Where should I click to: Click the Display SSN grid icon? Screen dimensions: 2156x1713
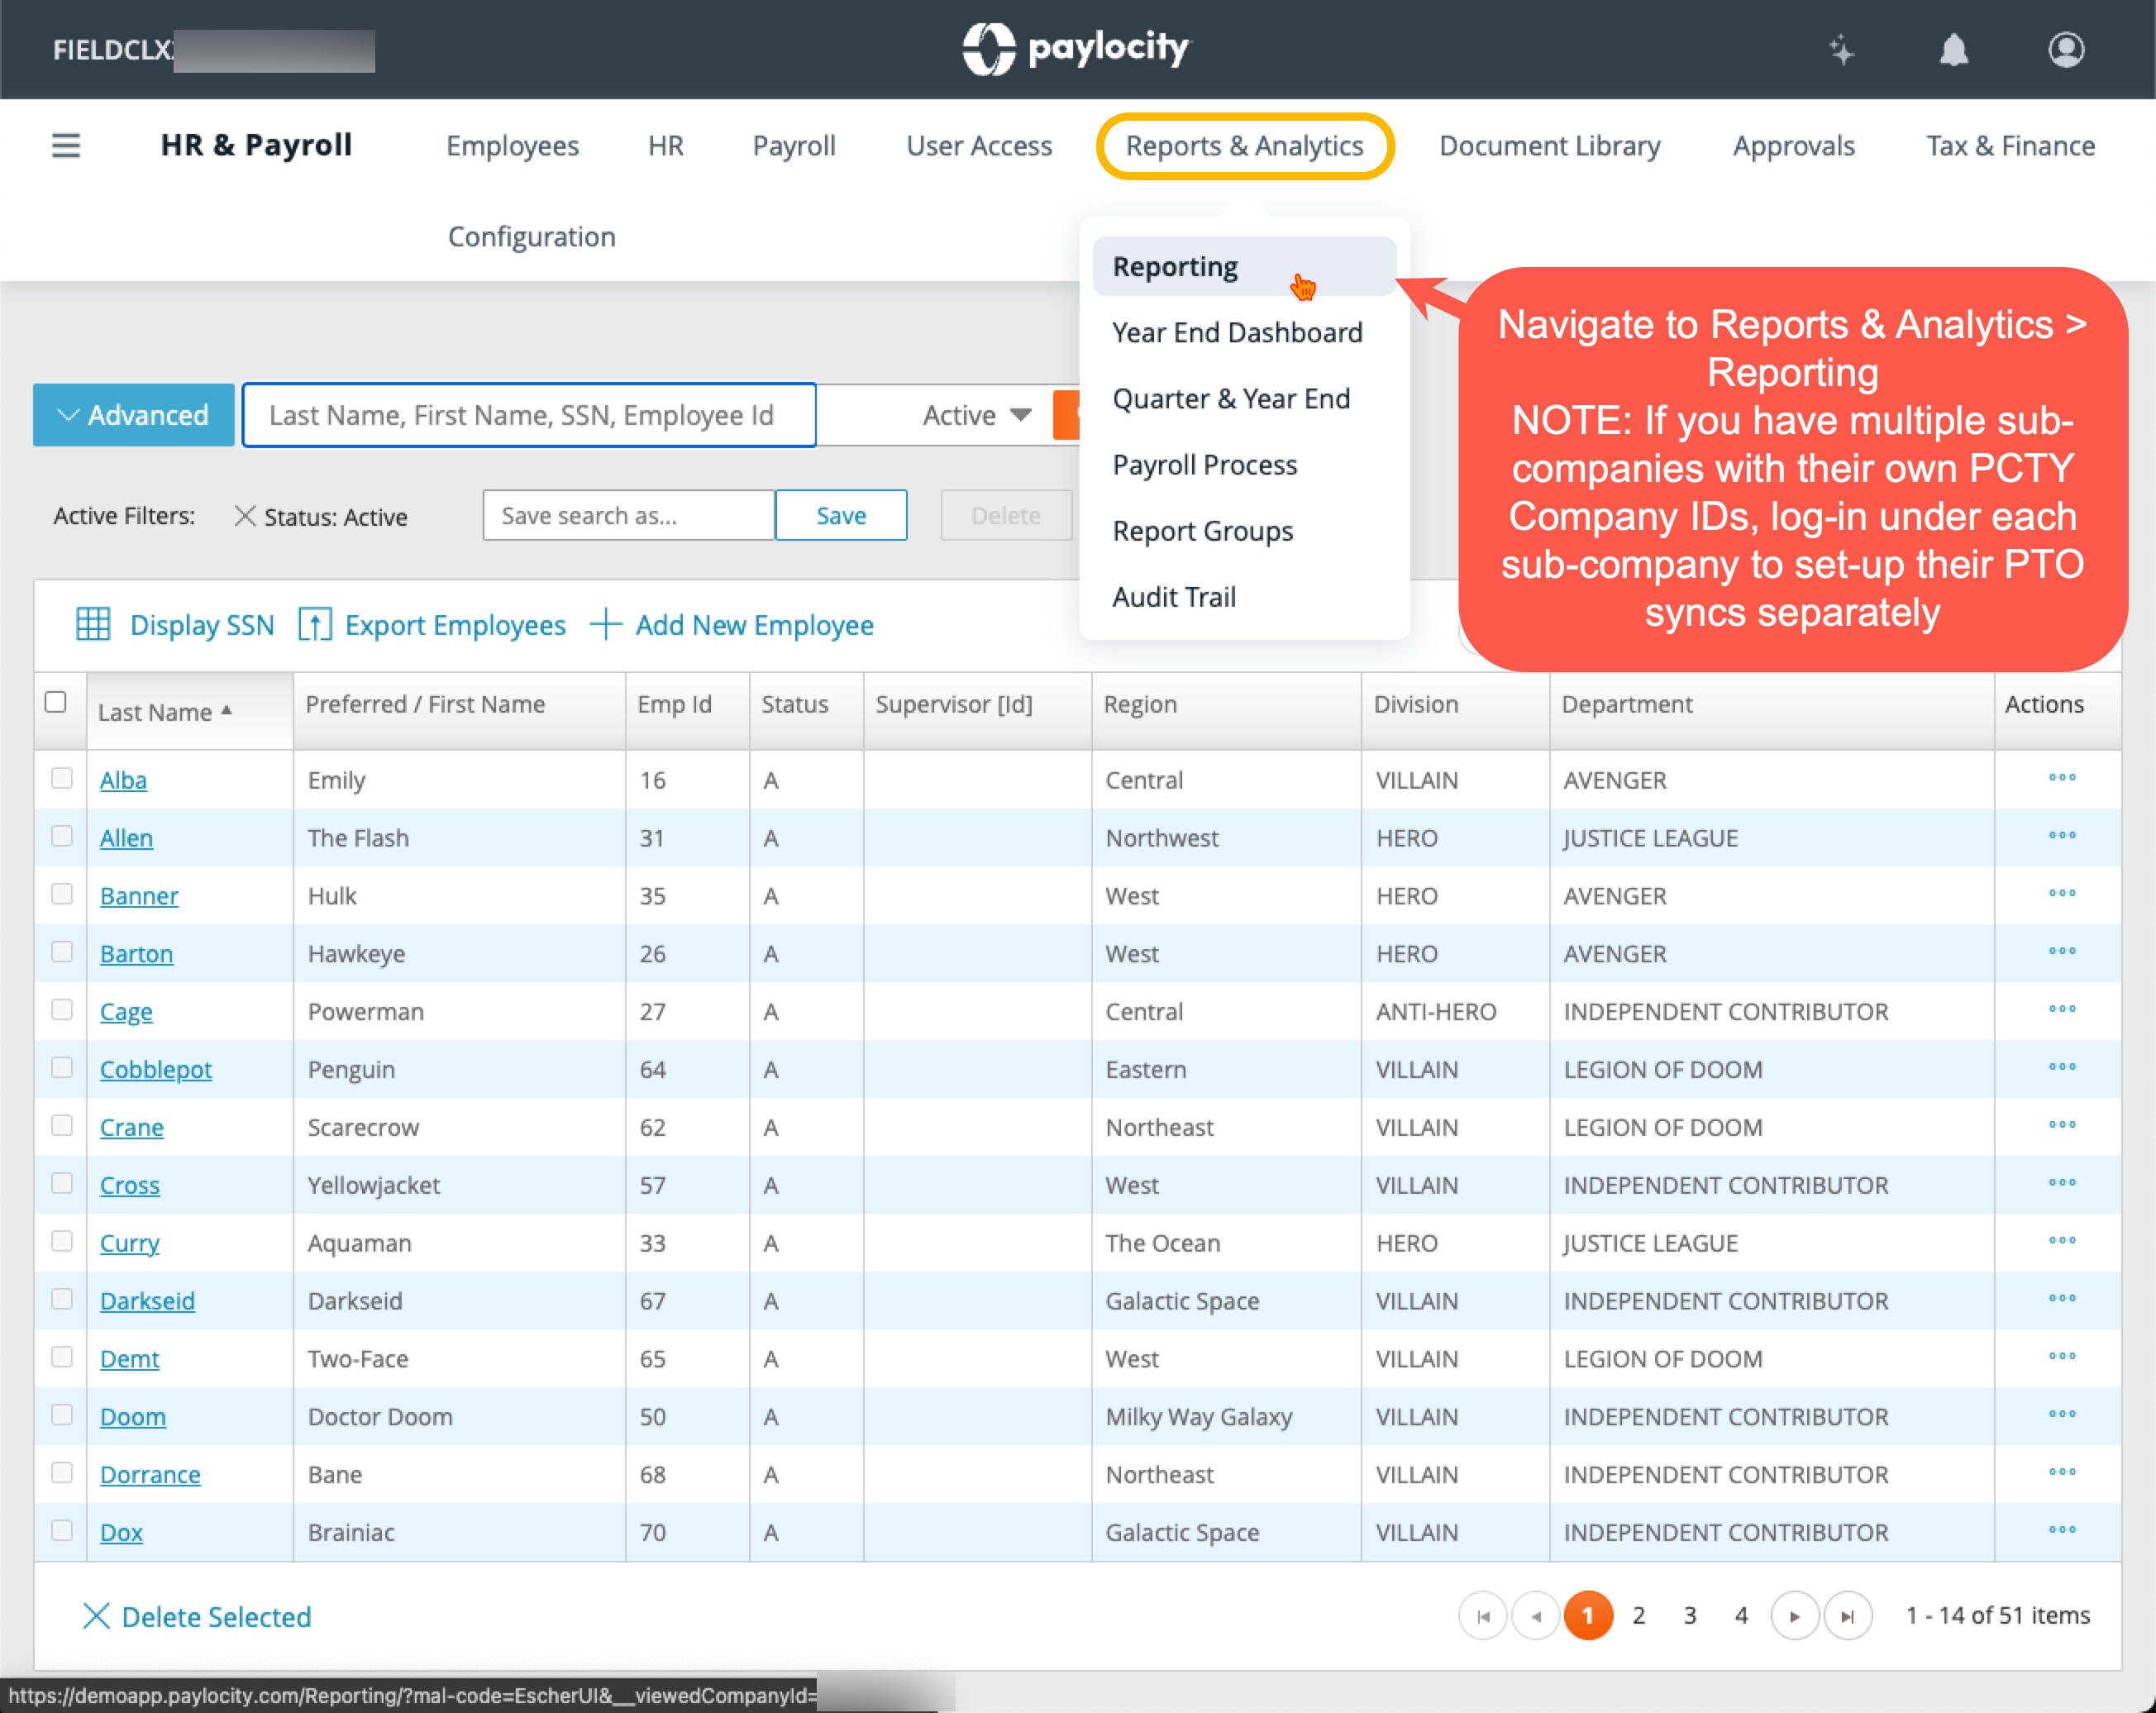[93, 624]
